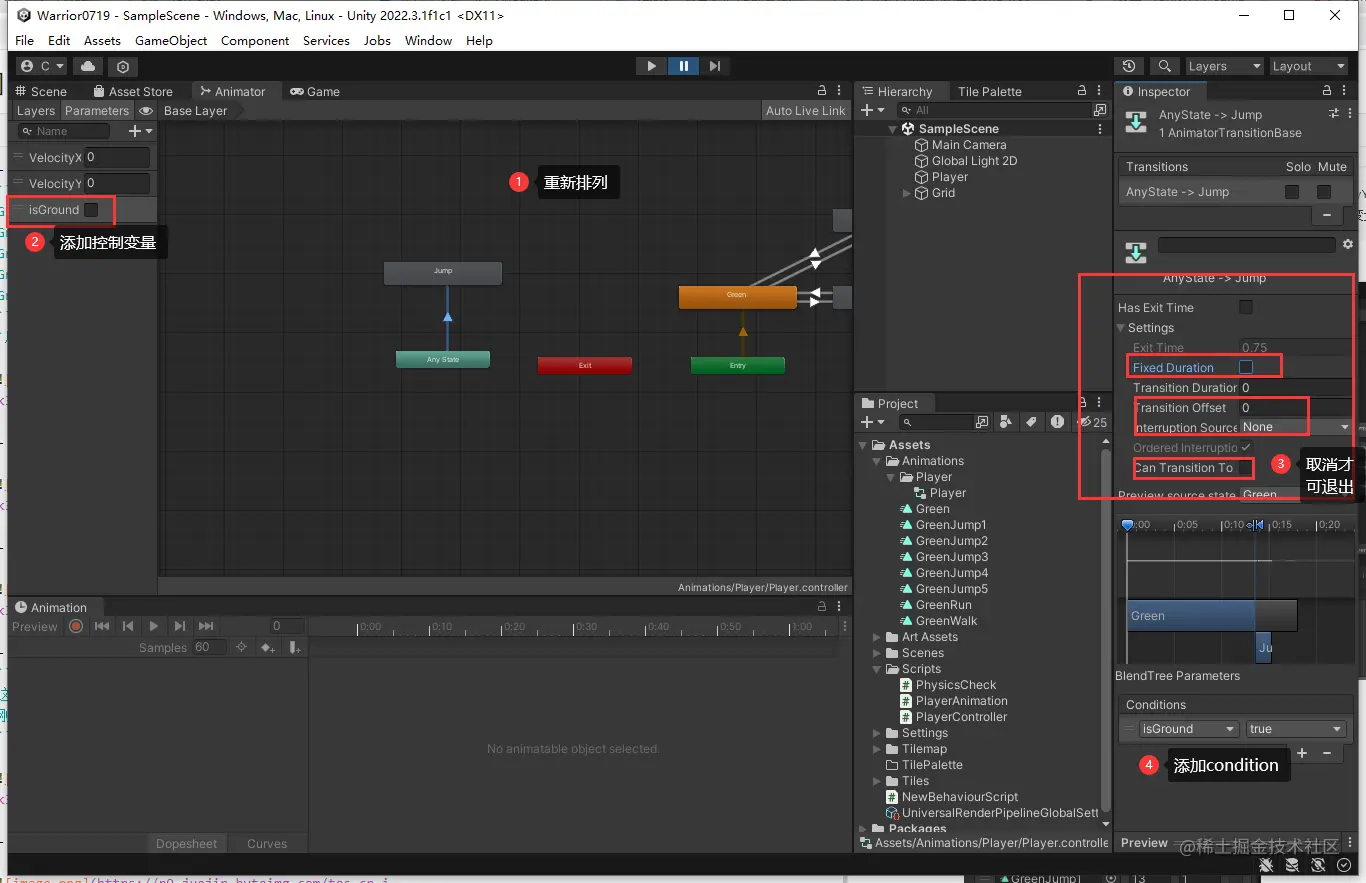
Task: Open the Interruption Source dropdown
Action: point(1296,427)
